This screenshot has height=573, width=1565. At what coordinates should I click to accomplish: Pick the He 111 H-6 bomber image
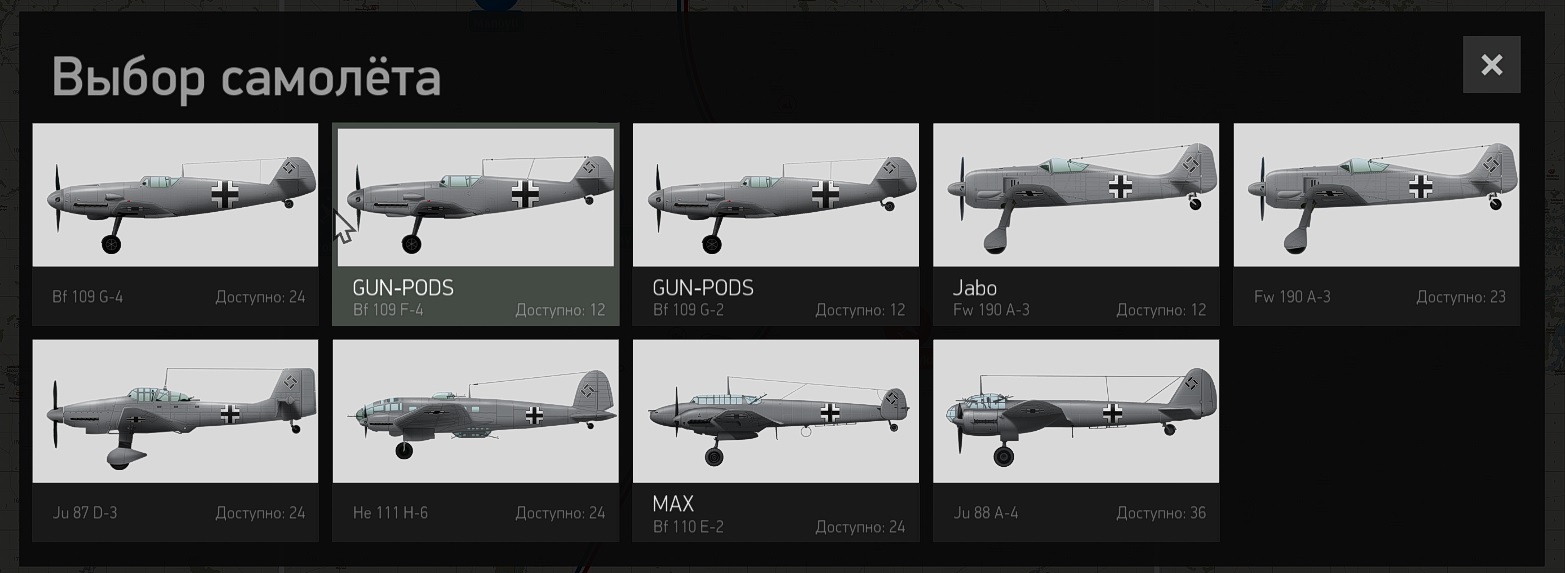[476, 411]
